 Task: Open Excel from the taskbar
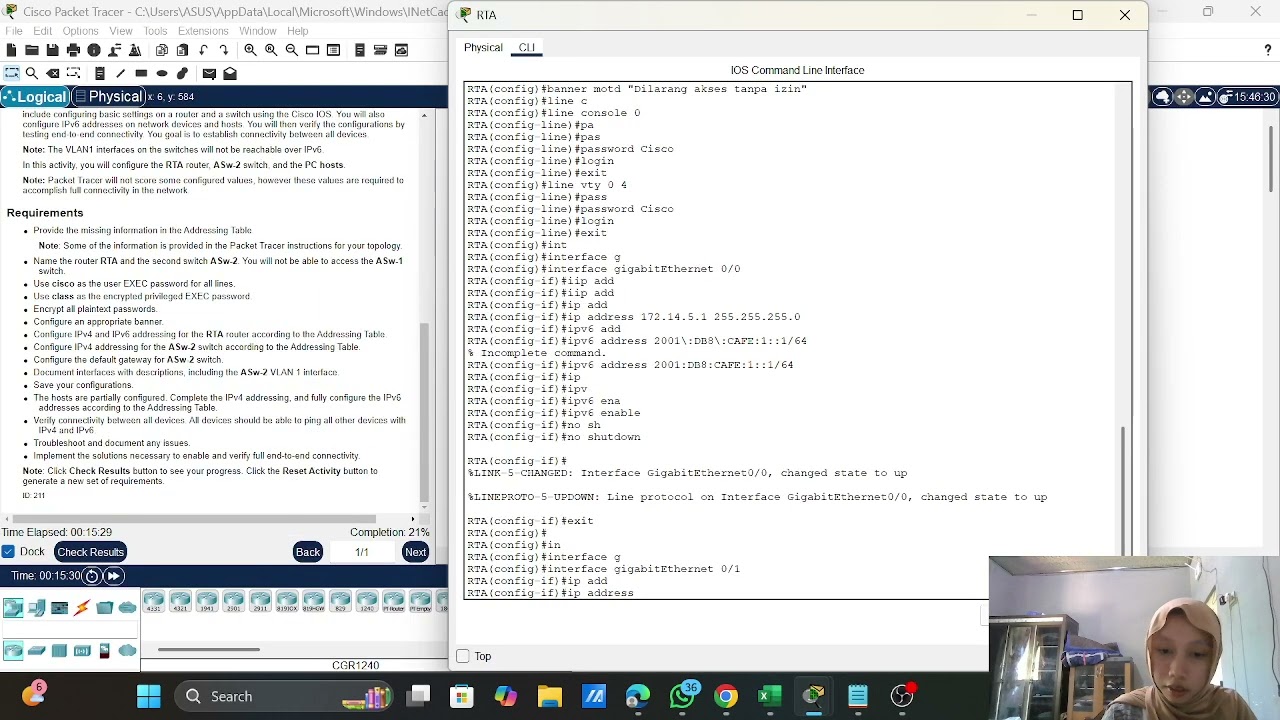click(x=770, y=696)
